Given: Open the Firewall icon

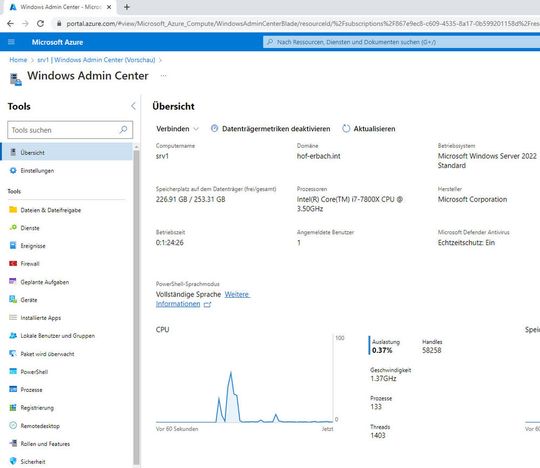Looking at the screenshot, I should click(x=13, y=263).
